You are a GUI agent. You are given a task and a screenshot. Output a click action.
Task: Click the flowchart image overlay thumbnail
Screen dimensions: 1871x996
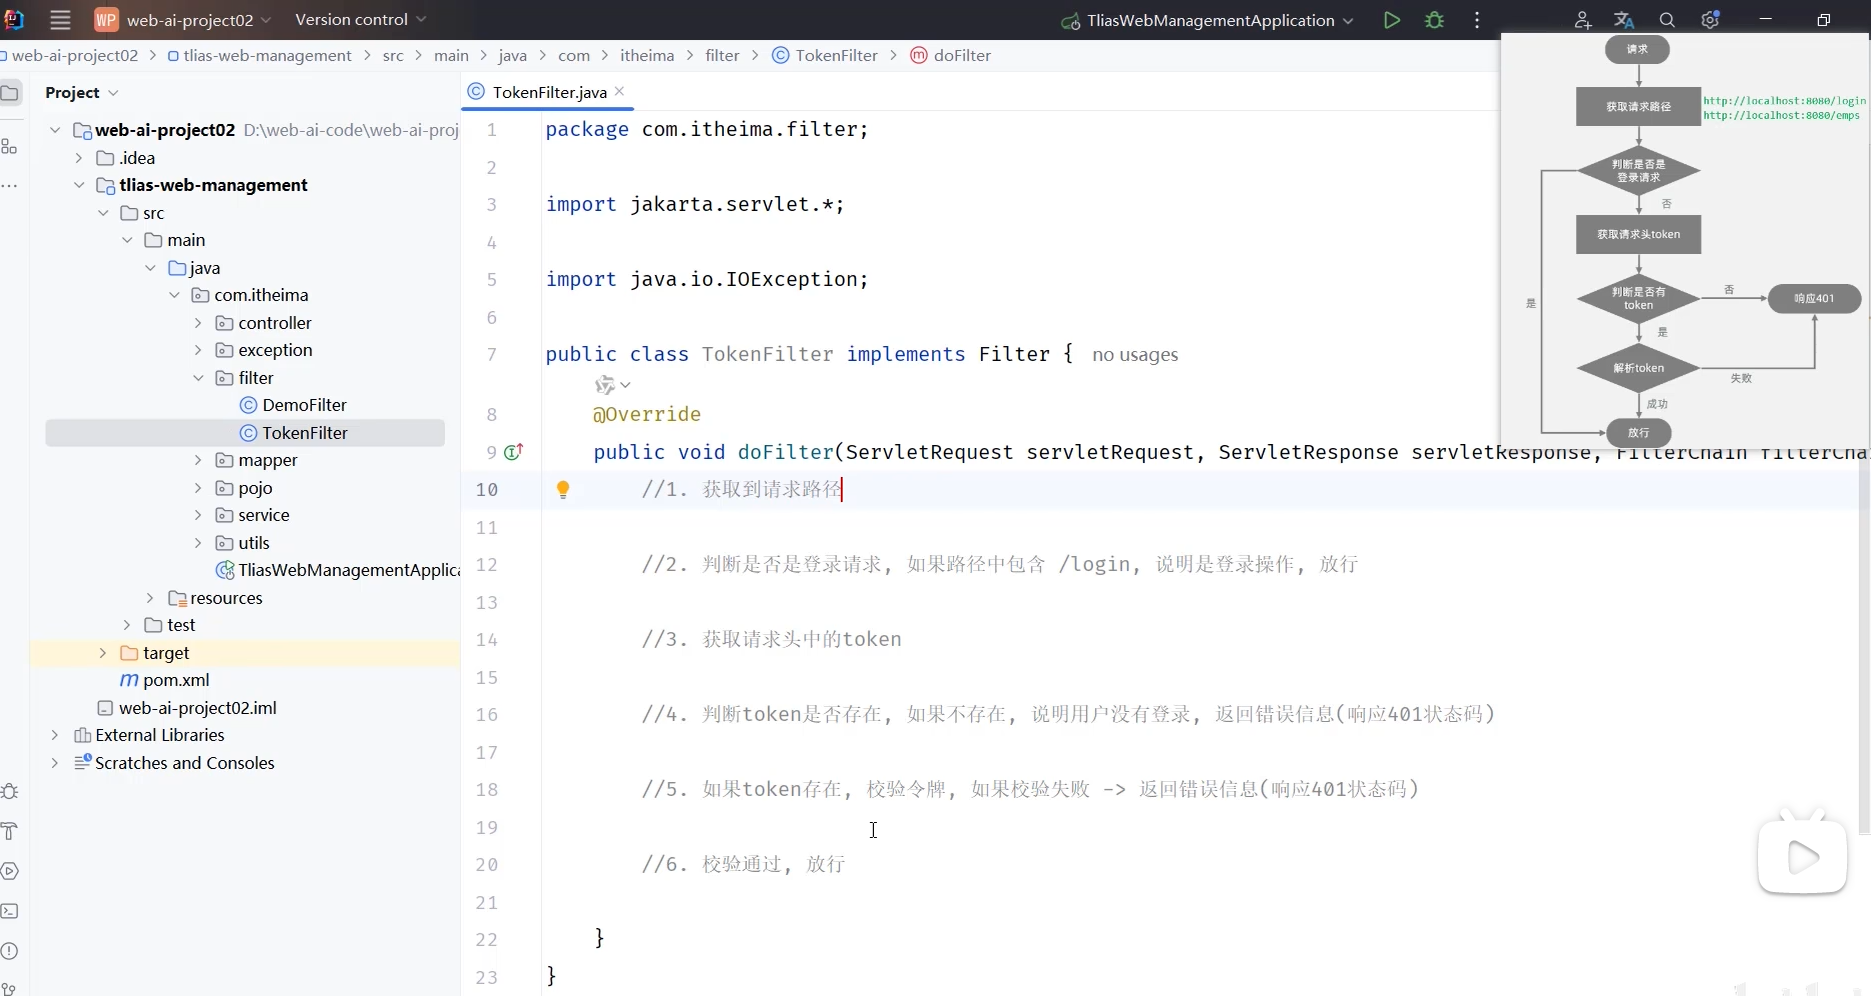pyautogui.click(x=1685, y=240)
